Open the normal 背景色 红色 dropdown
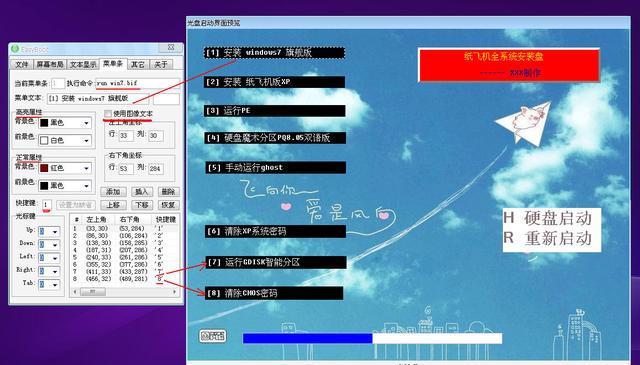 coord(65,168)
